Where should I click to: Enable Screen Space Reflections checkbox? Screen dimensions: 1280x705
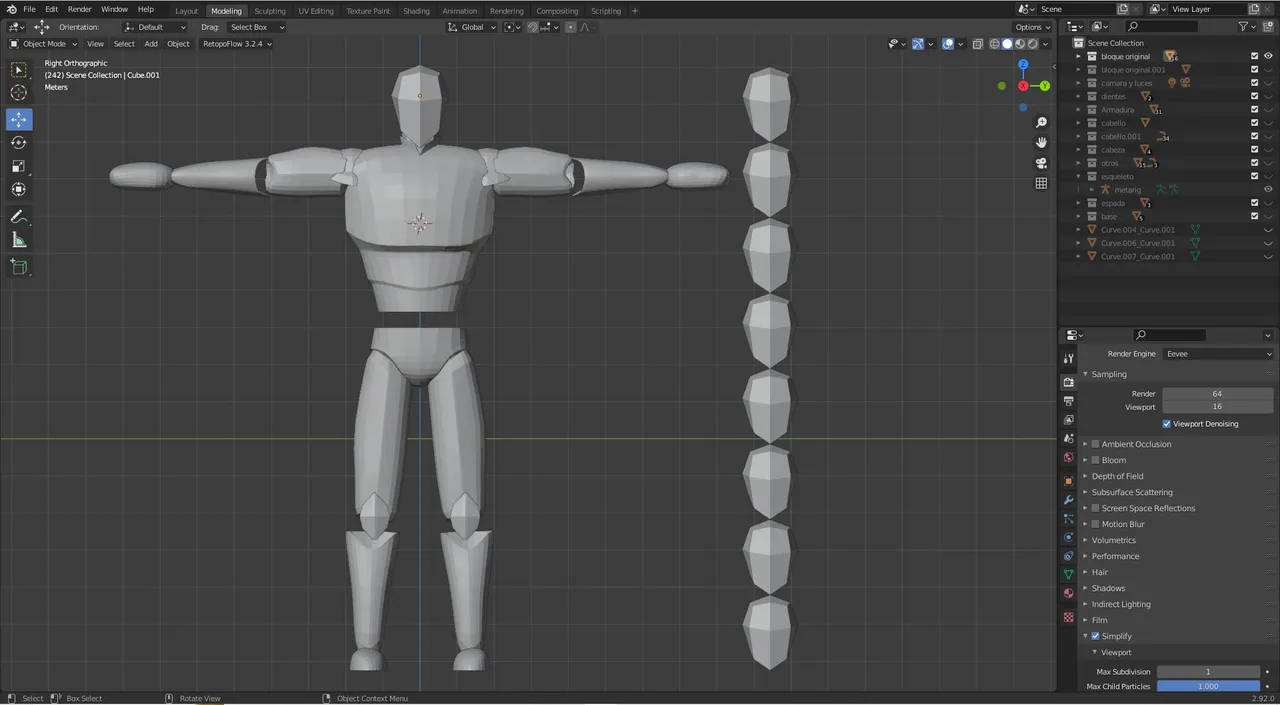click(1096, 508)
